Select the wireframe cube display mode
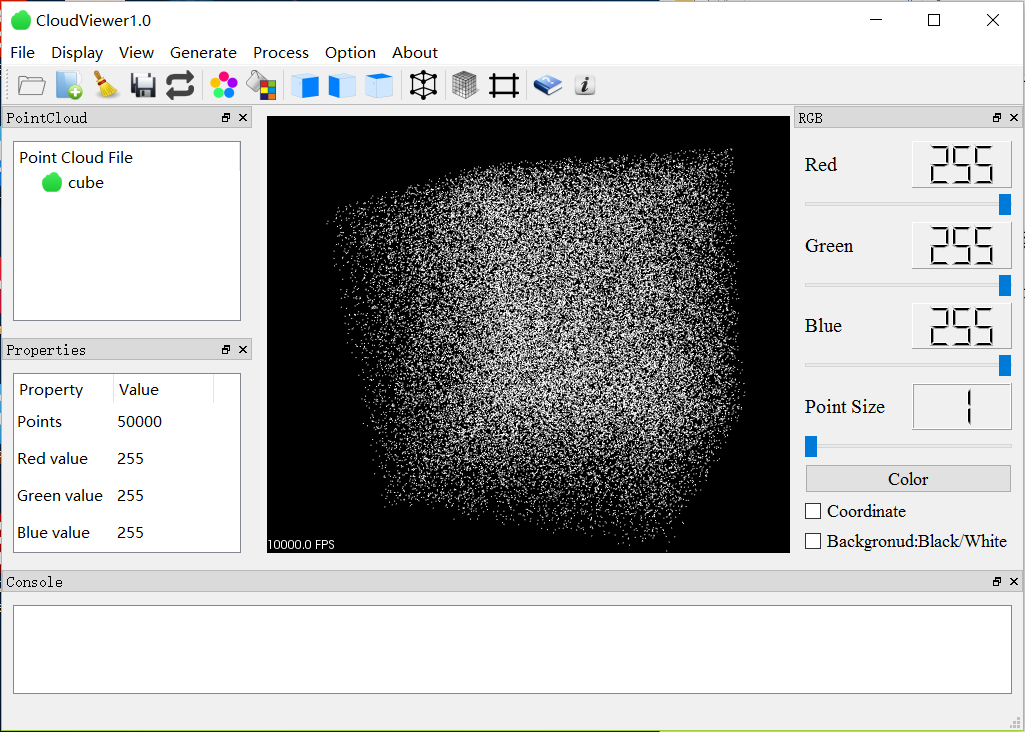This screenshot has height=732, width=1025. [423, 85]
